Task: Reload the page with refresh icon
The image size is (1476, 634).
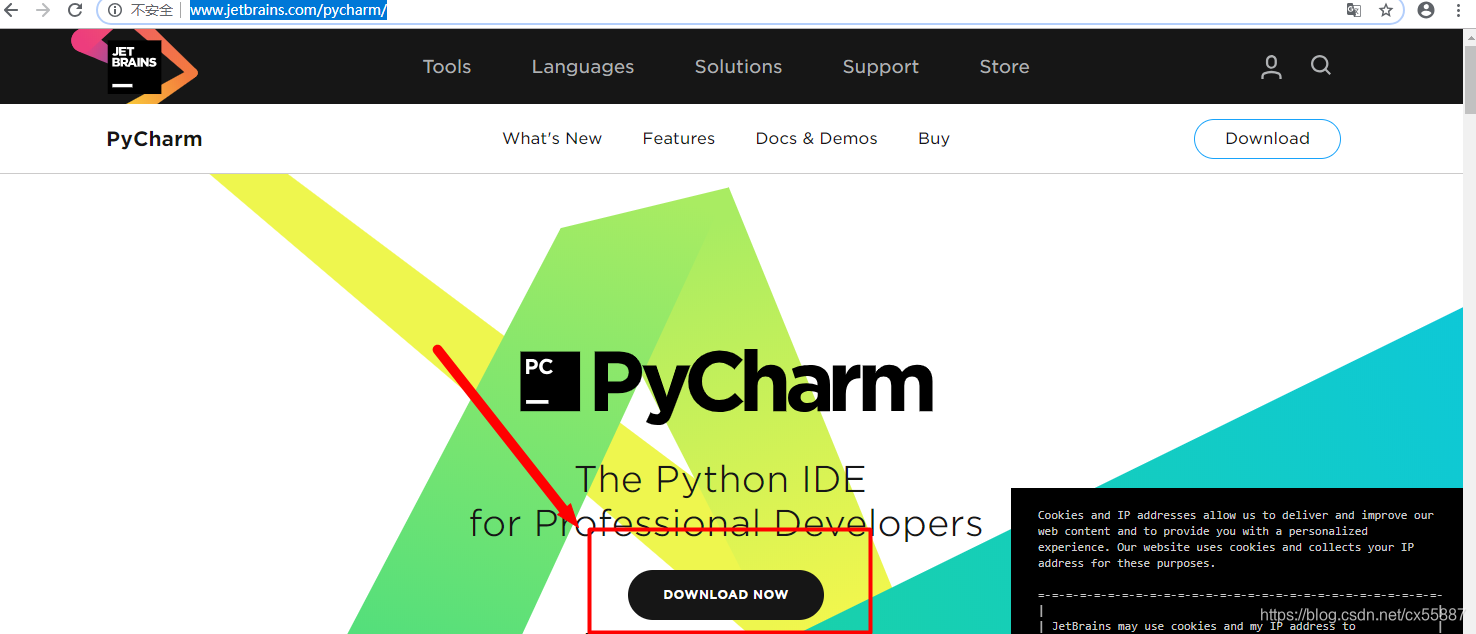Action: point(75,10)
